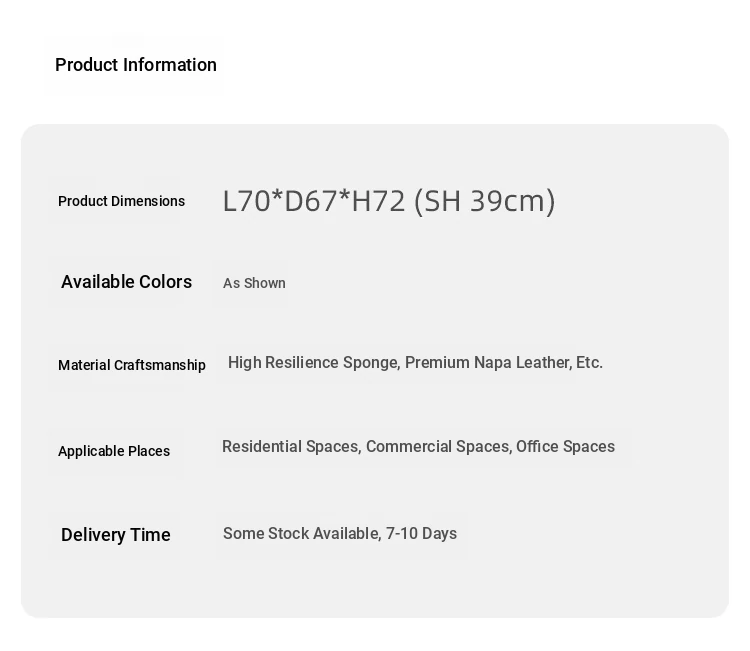Click the Delivery Time label
This screenshot has height=651, width=750.
tap(116, 535)
